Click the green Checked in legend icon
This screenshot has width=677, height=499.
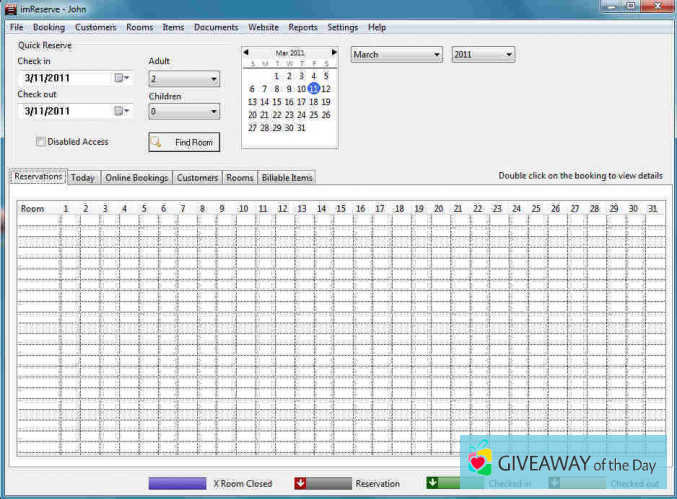432,482
